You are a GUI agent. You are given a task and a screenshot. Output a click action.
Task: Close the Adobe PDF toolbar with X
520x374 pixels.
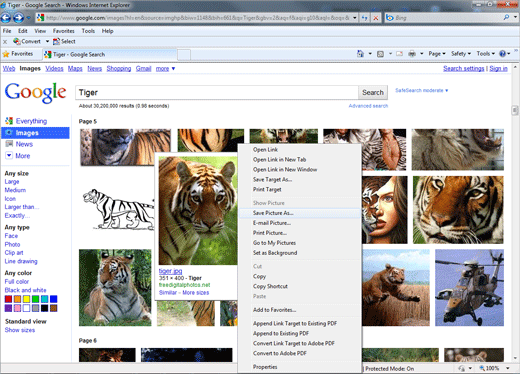click(x=5, y=42)
